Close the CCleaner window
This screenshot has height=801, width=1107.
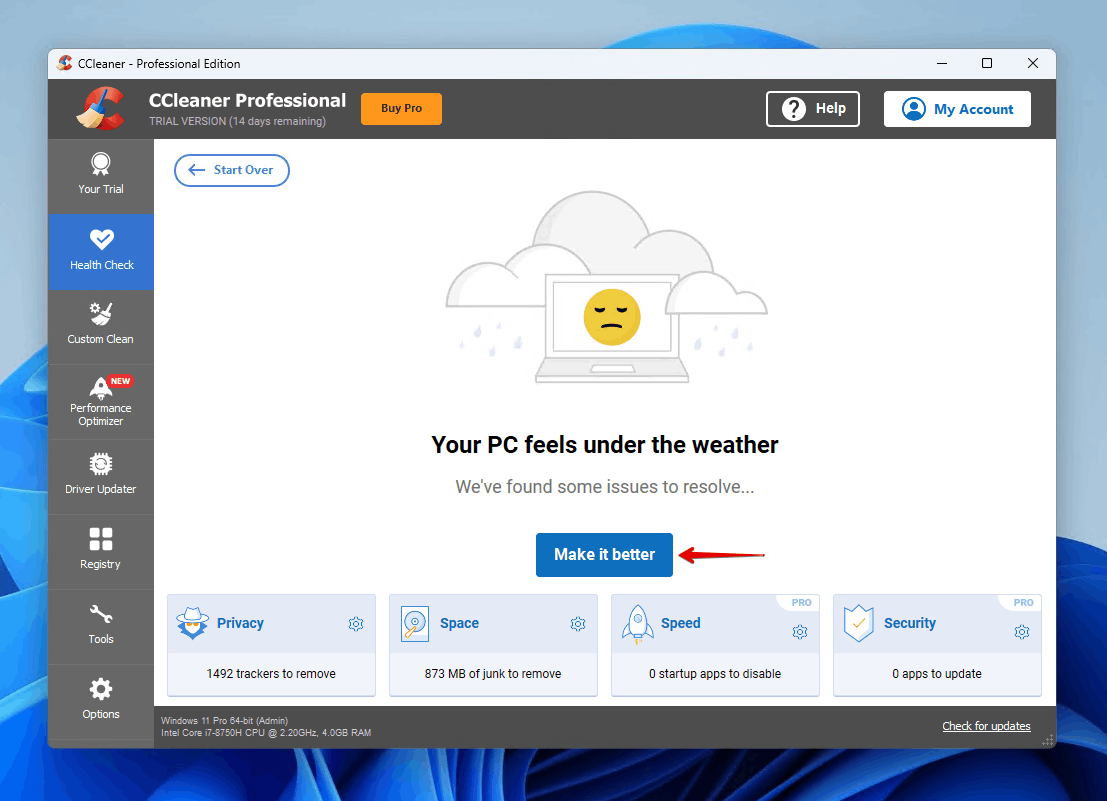(1033, 64)
